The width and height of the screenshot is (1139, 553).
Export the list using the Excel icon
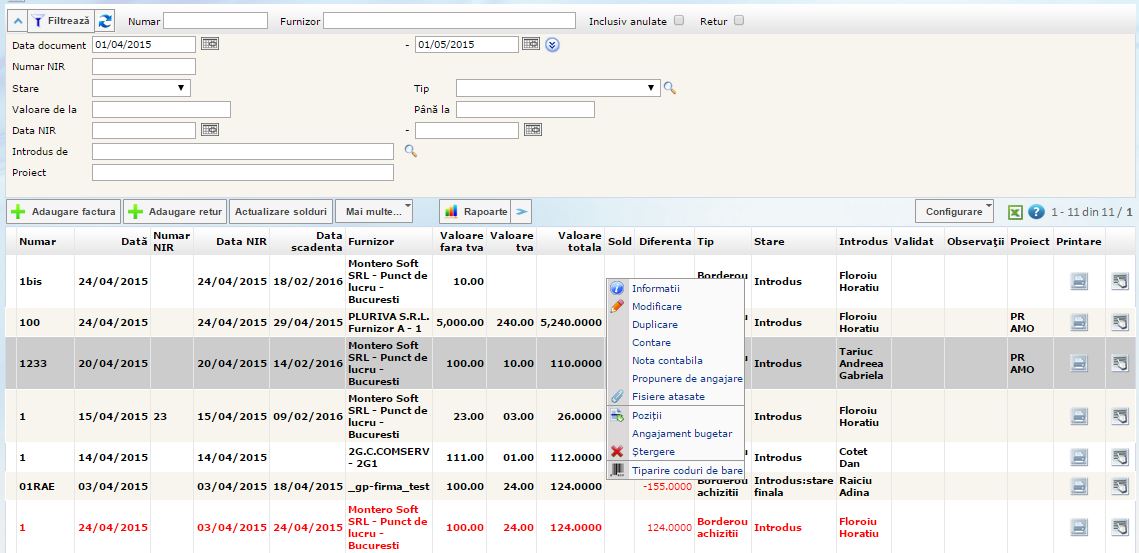coord(1014,212)
